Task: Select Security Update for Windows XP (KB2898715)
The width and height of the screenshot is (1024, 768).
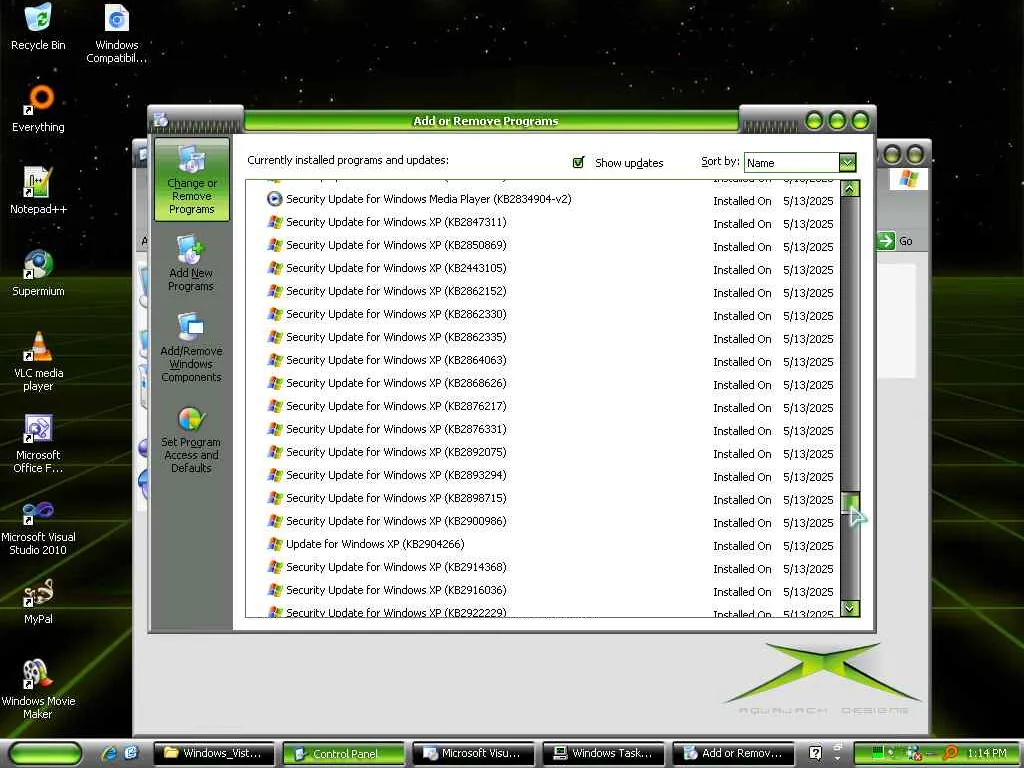Action: 543,498
